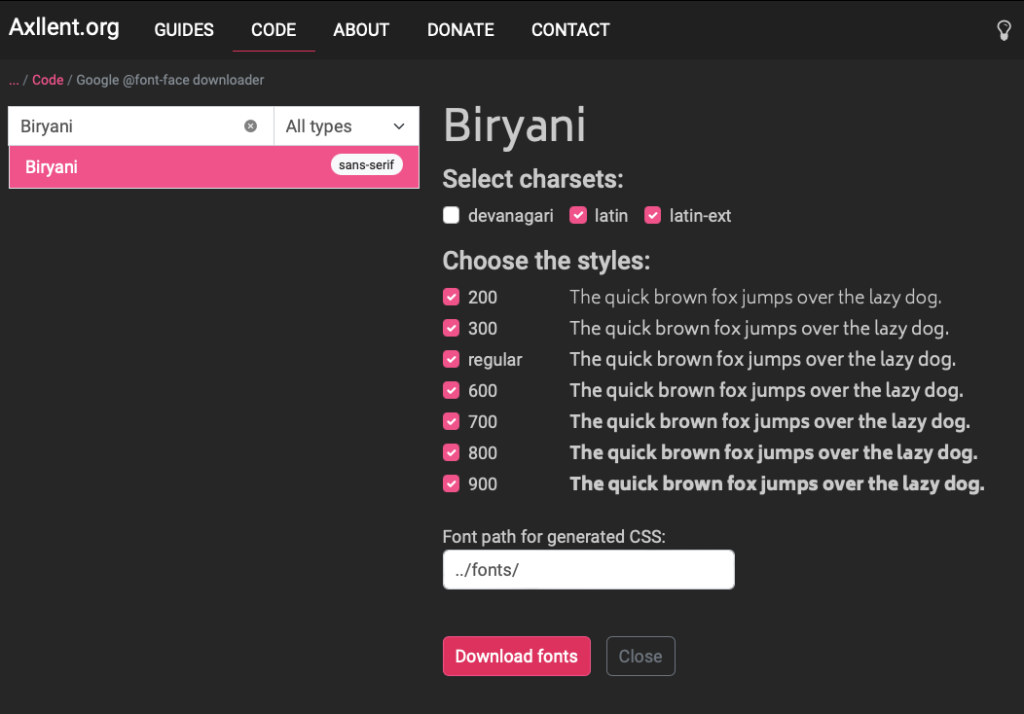Screen dimensions: 1024x714
Task: Click the Biryani font heading
Action: pyautogui.click(x=515, y=125)
